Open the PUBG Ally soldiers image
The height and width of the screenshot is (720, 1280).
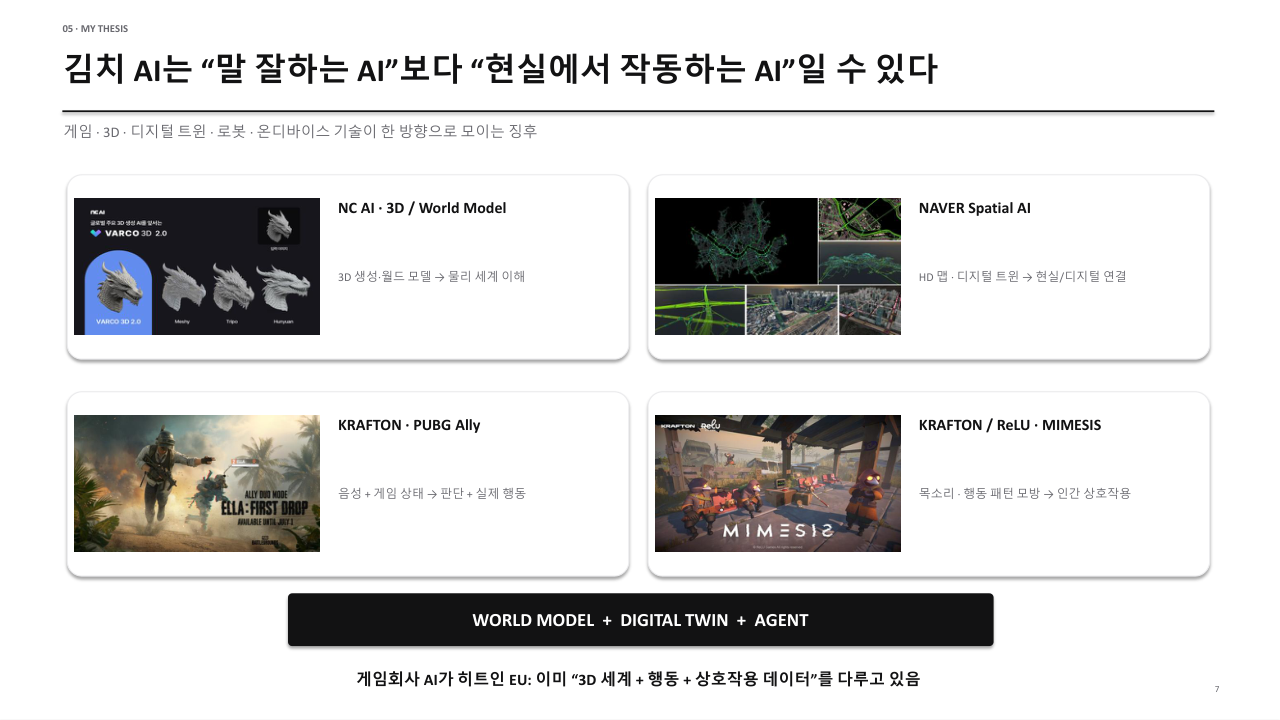(197, 483)
